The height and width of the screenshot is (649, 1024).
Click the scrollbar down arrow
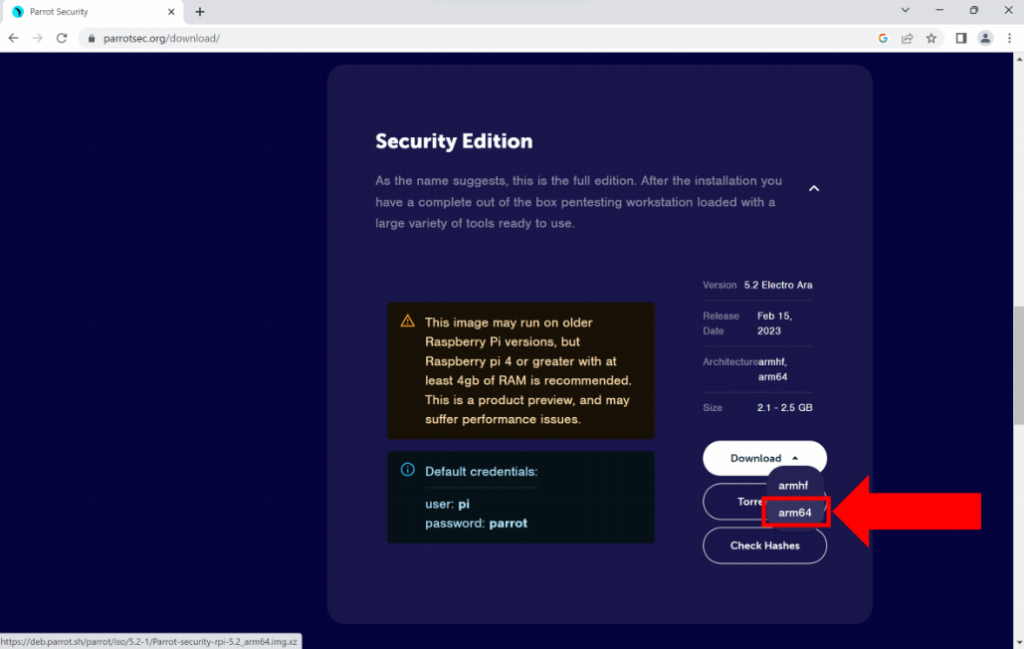tap(1018, 643)
